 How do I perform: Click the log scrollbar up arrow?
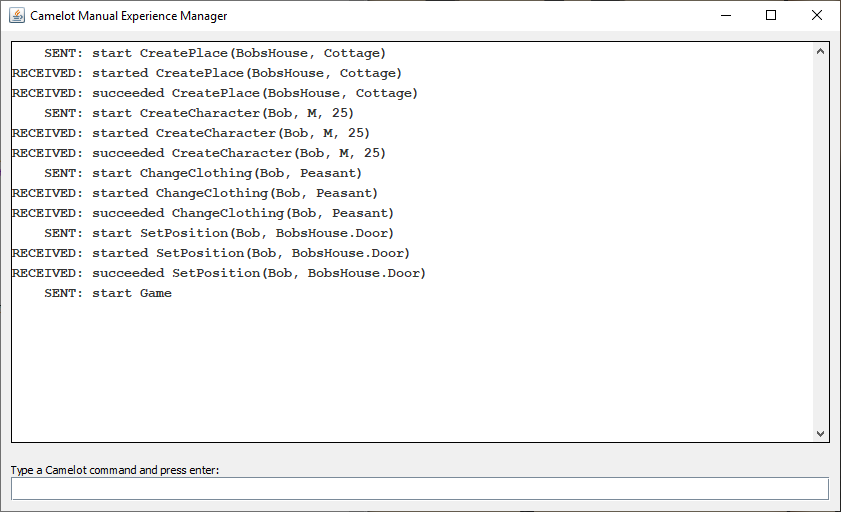click(x=820, y=51)
